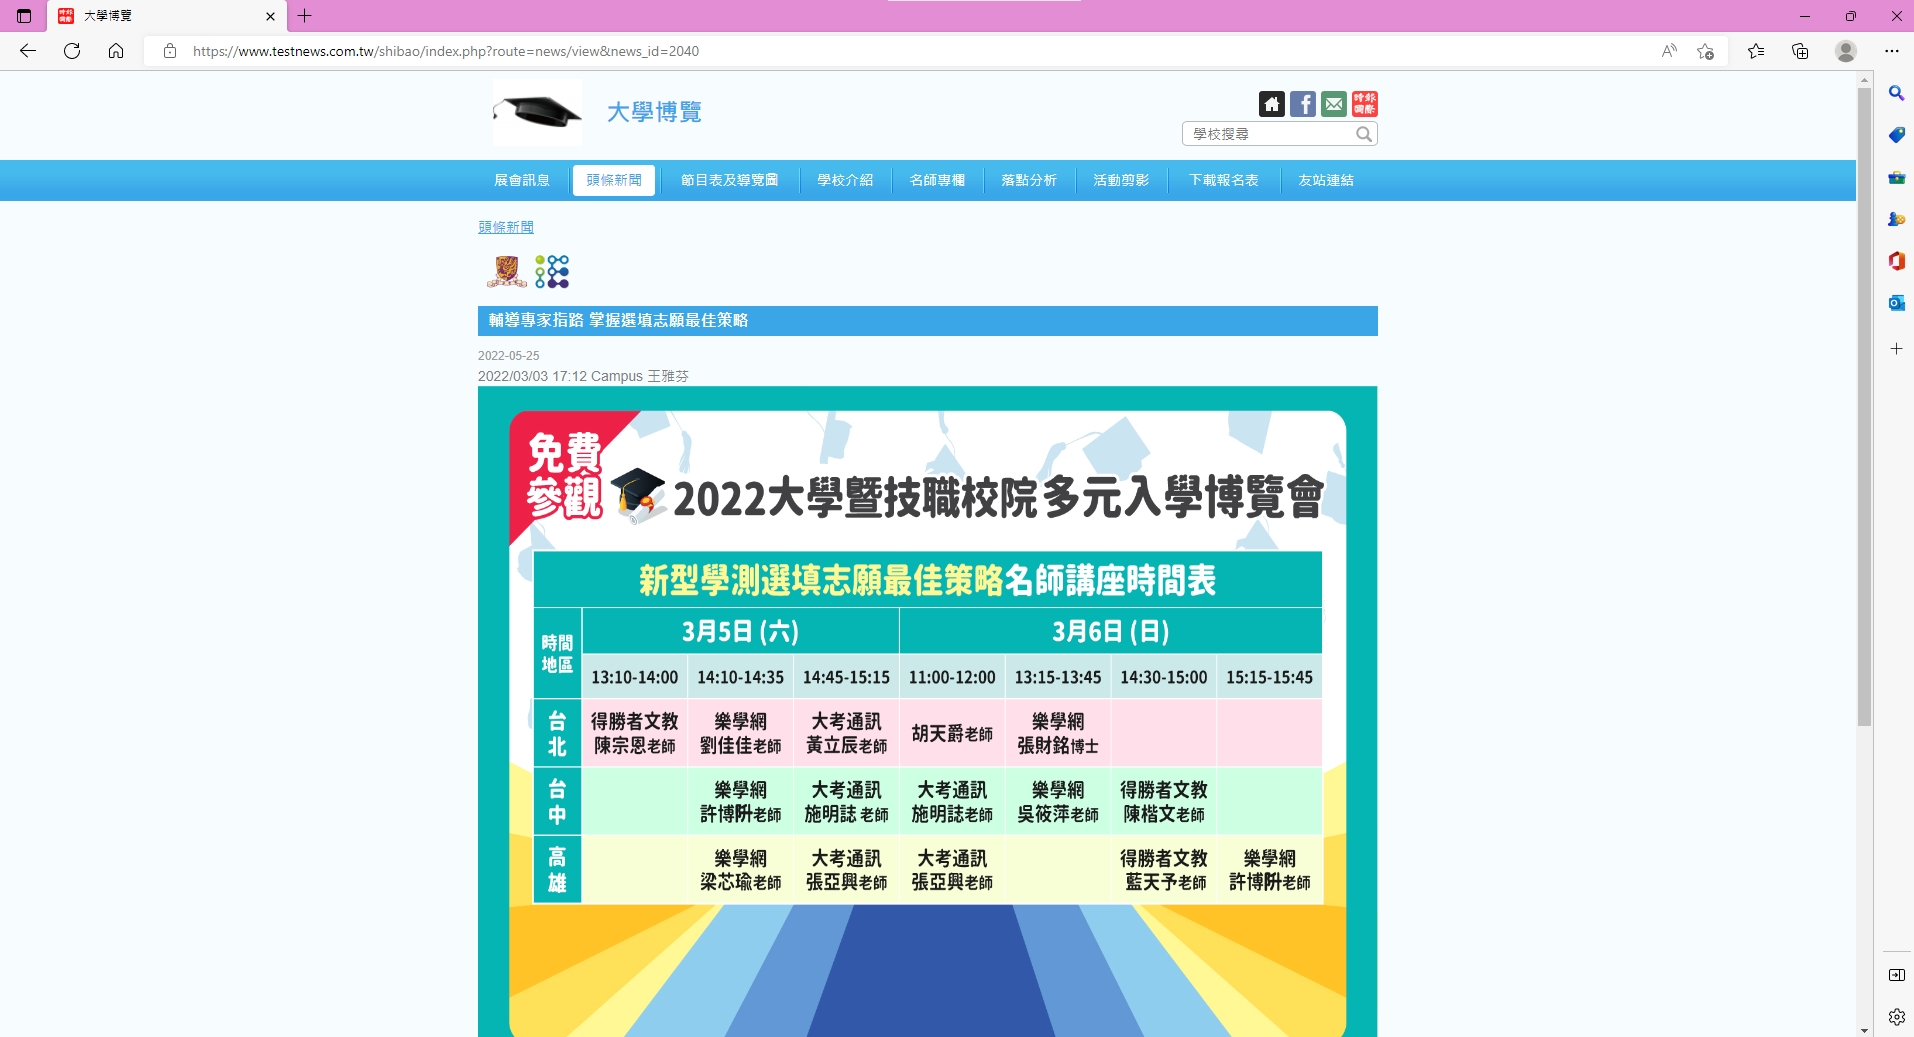Open Collections icon in toolbar
The image size is (1914, 1037).
click(x=1800, y=51)
